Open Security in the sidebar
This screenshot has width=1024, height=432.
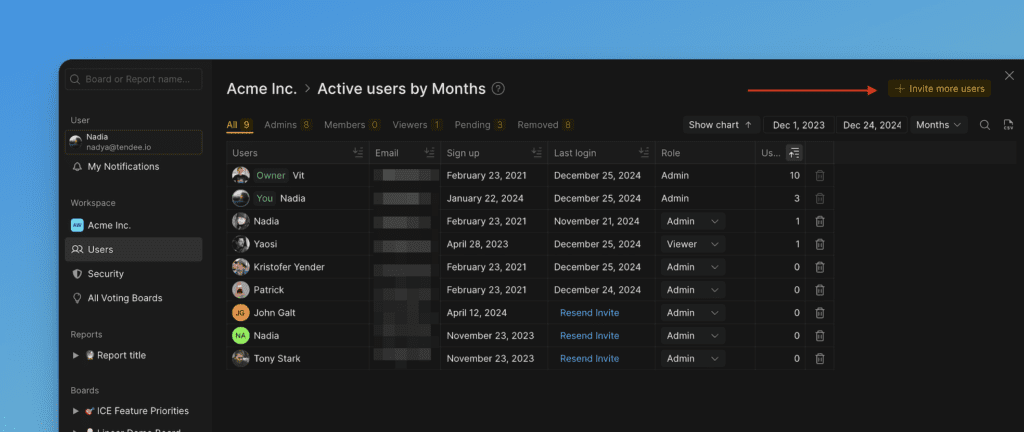(105, 274)
